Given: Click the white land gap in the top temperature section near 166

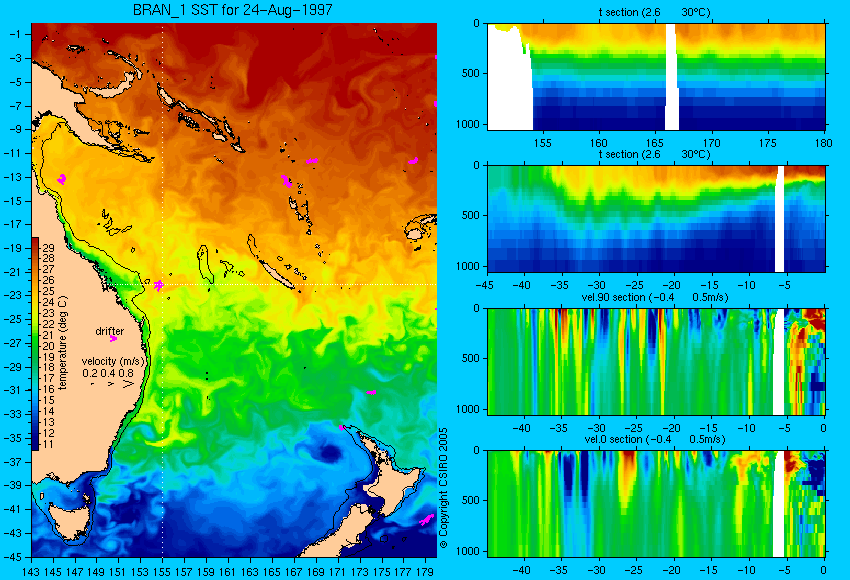Looking at the screenshot, I should 672,76.
